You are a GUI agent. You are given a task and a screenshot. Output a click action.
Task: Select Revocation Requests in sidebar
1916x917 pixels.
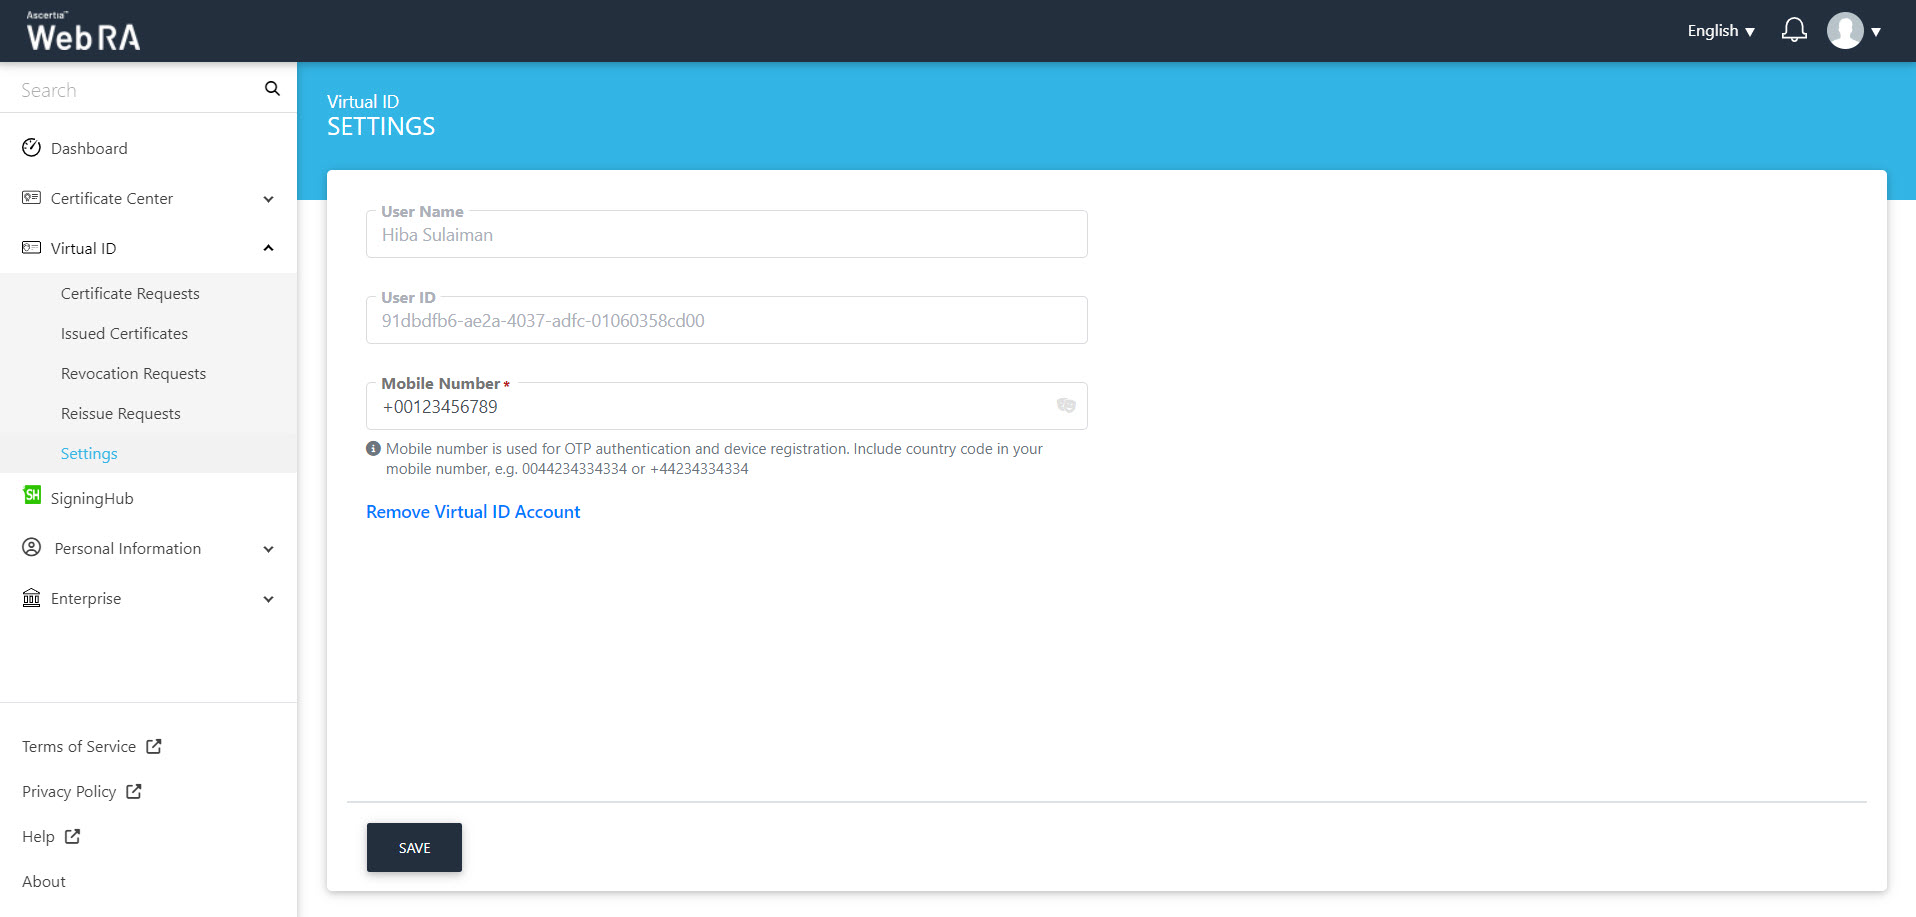[x=133, y=374]
